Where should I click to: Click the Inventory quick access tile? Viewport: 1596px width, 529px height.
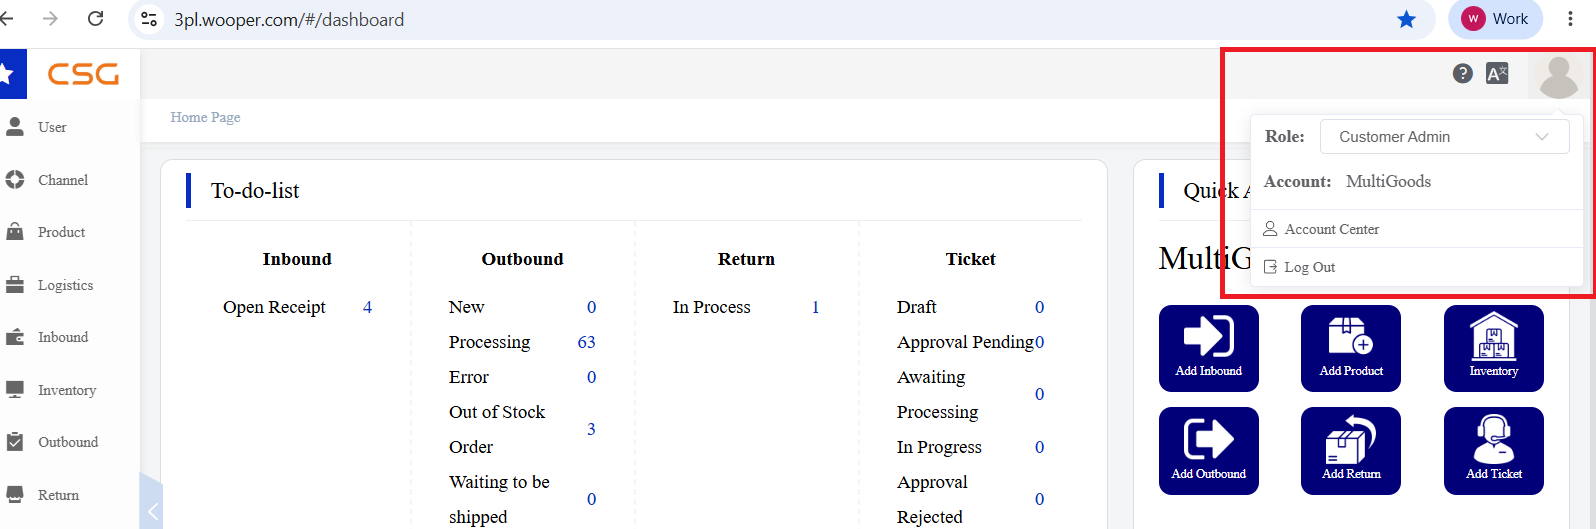click(x=1494, y=348)
